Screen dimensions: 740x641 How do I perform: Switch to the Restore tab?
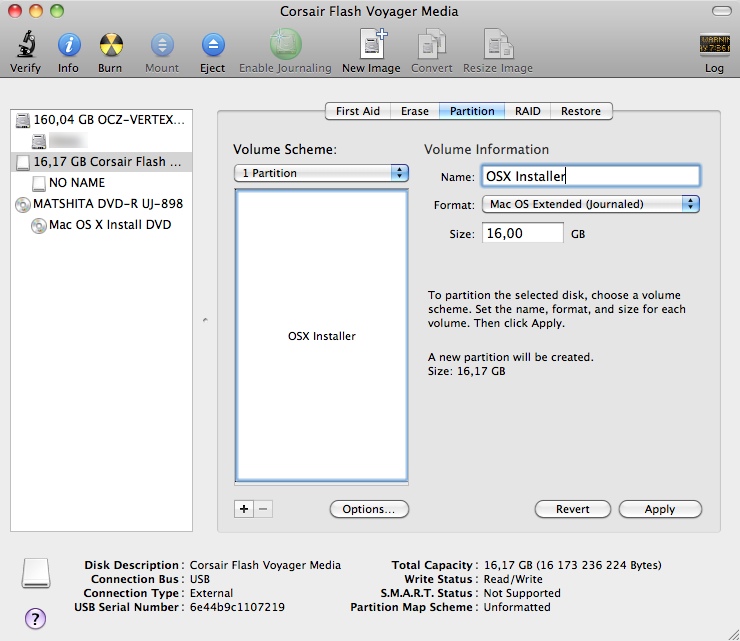click(581, 111)
